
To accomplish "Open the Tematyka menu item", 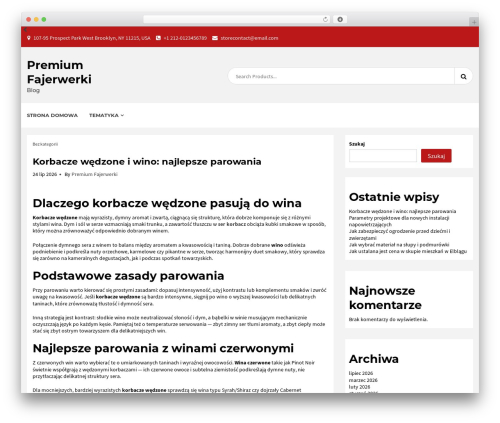I will point(104,115).
